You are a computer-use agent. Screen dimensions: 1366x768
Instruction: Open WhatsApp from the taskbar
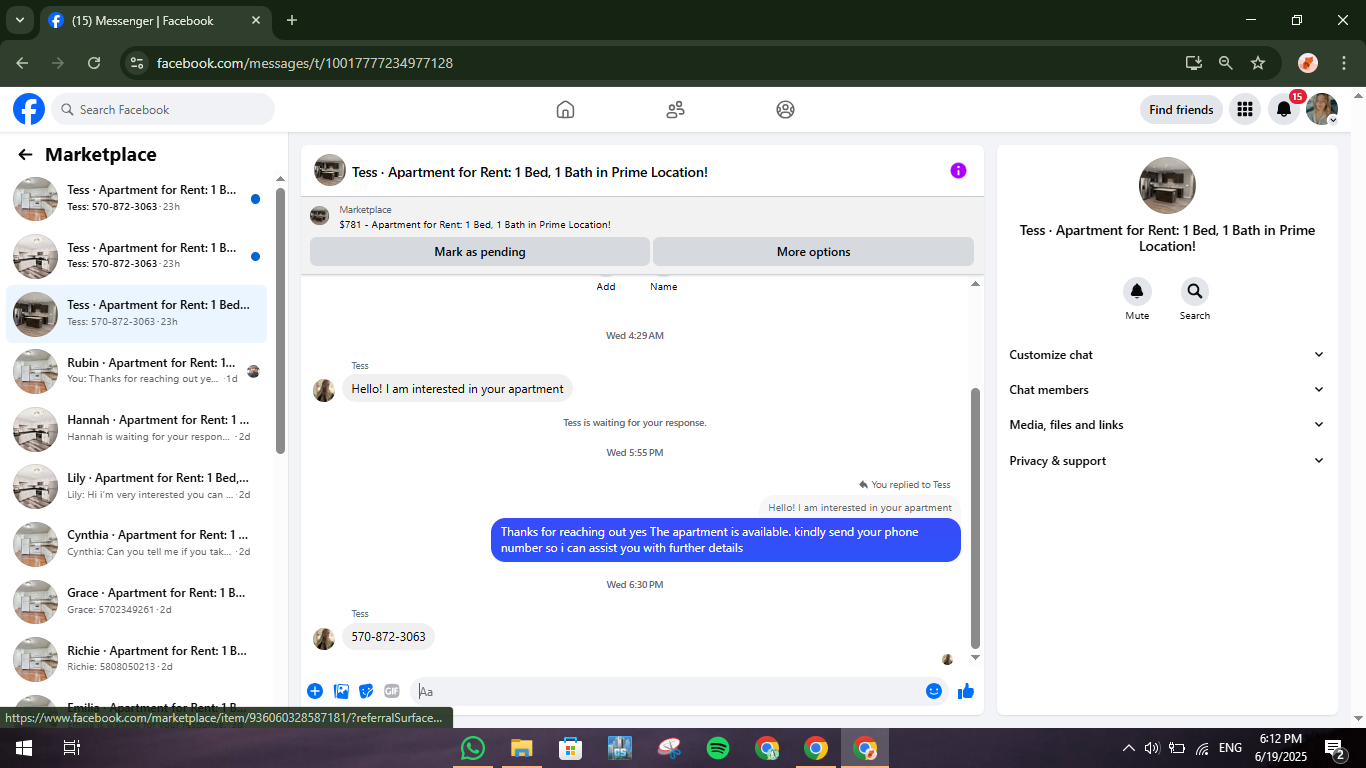tap(472, 748)
